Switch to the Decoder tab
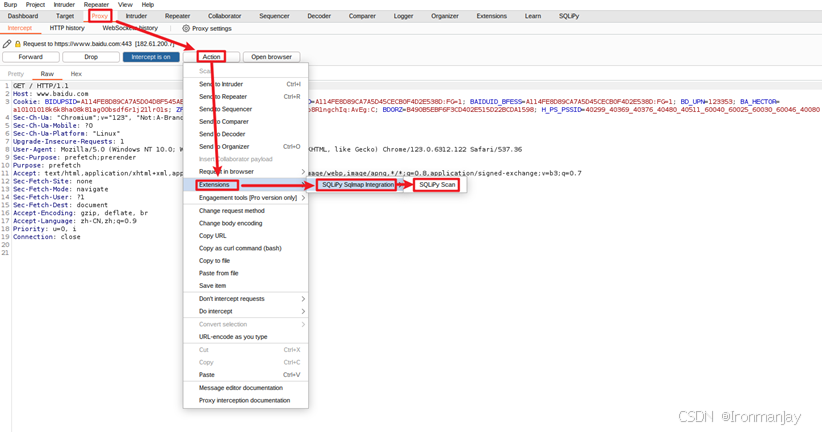Image resolution: width=822 pixels, height=432 pixels. coord(319,16)
